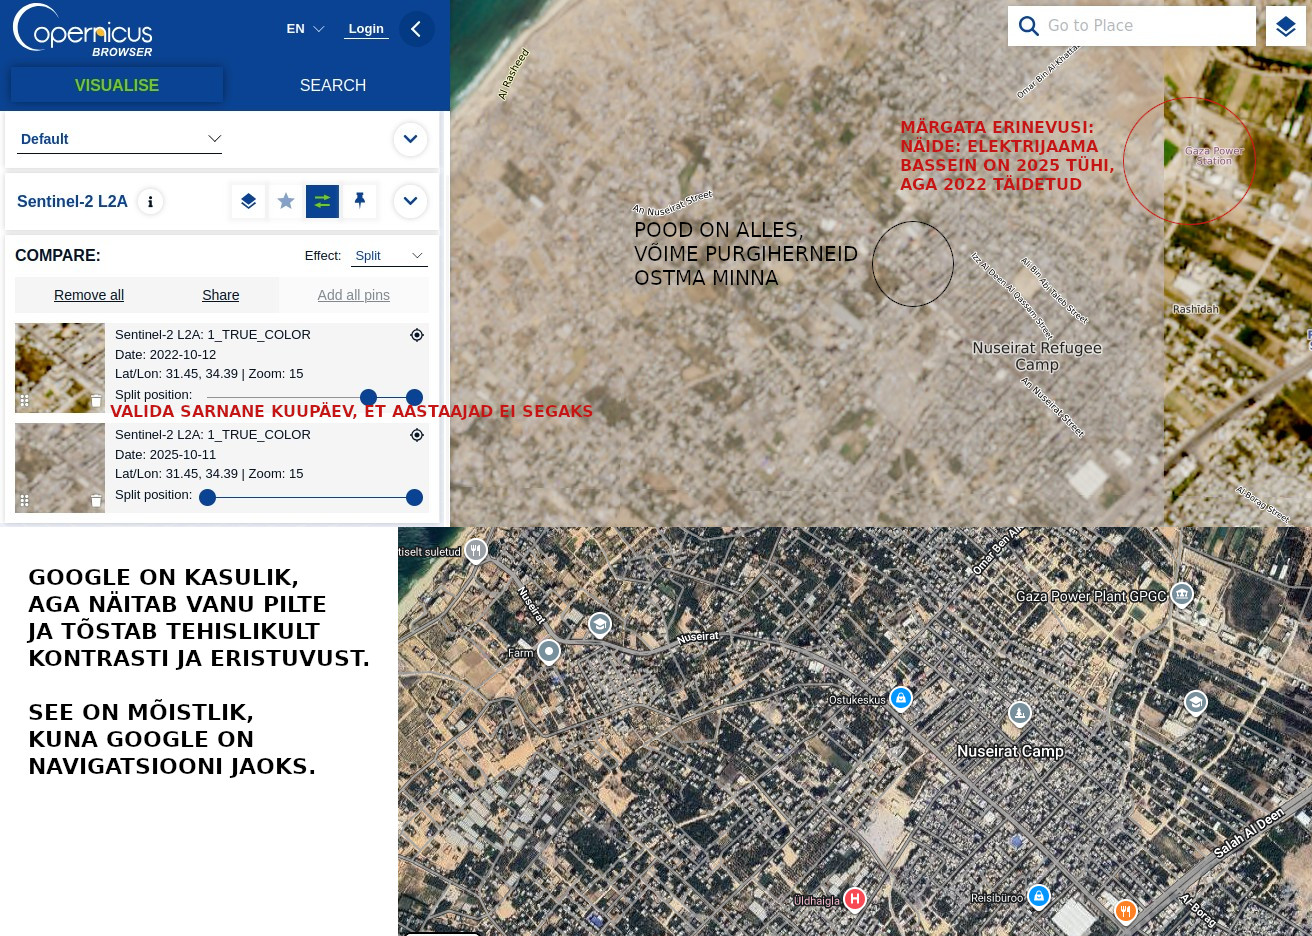Screen dimensions: 1312x936
Task: Open the Layers tab icon in Sentinel-2 panel
Action: coord(248,202)
